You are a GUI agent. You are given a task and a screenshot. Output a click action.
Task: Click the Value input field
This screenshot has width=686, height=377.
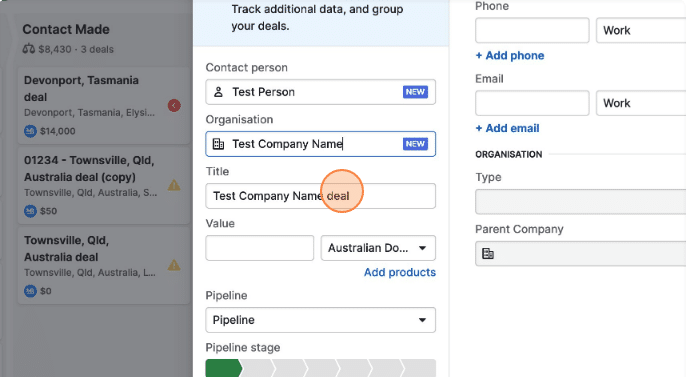260,248
